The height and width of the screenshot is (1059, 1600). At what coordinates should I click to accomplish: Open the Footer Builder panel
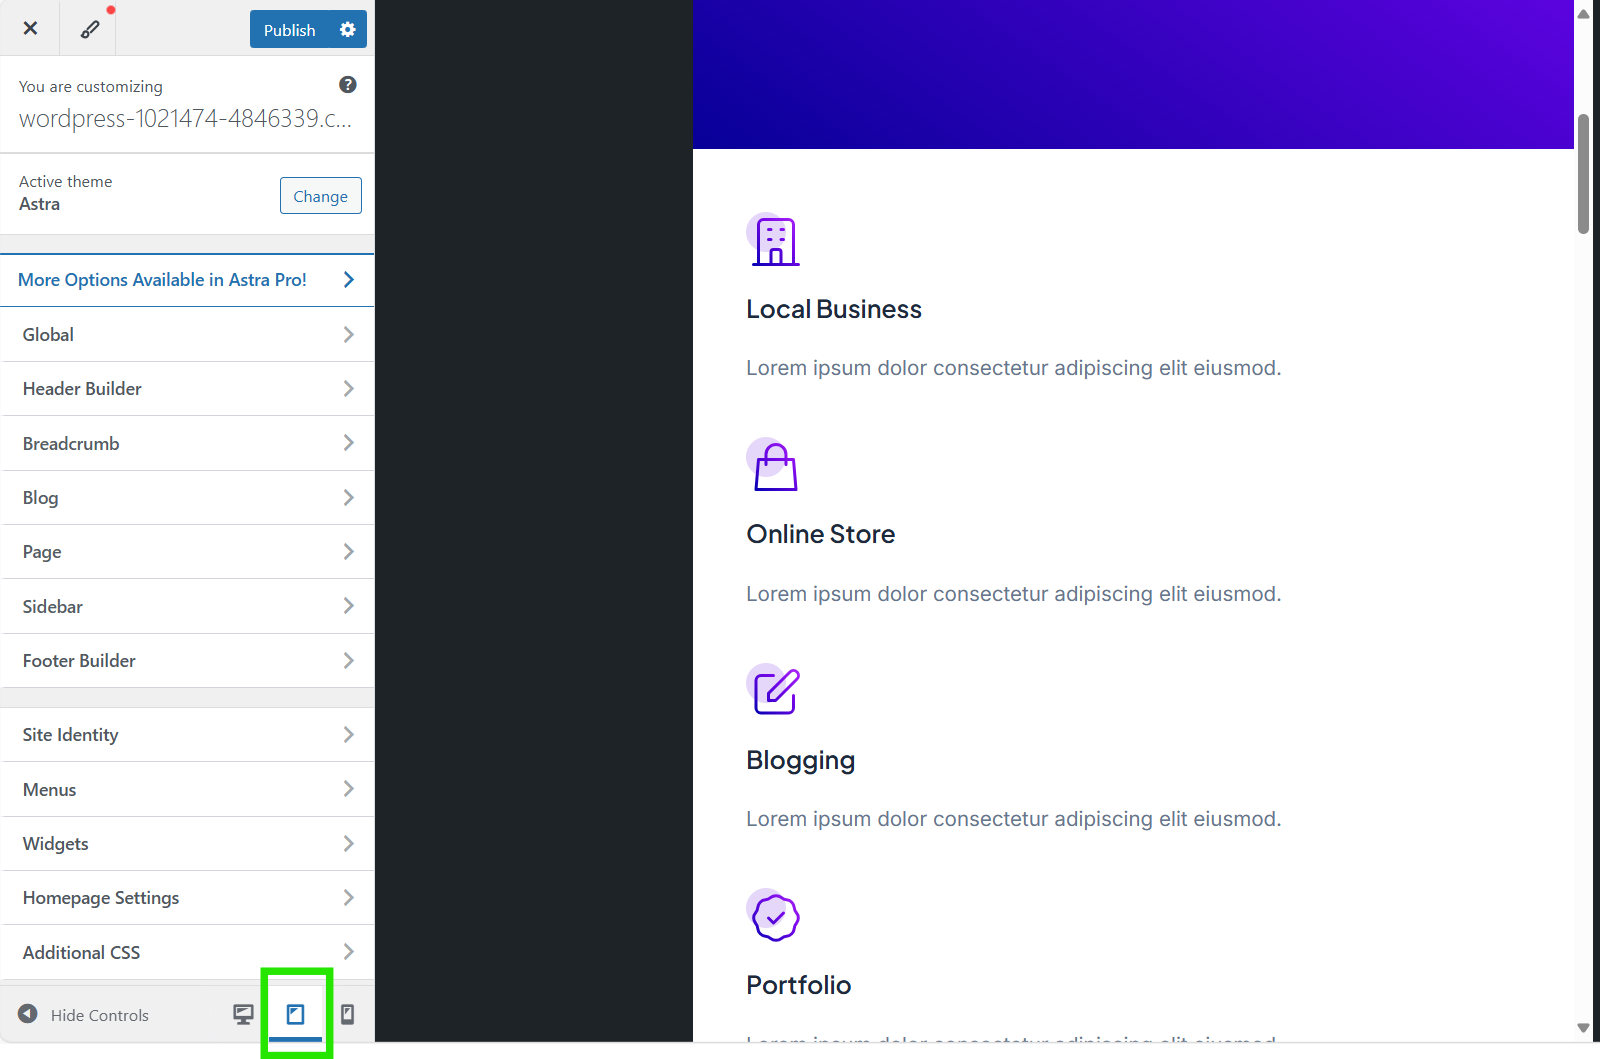(x=187, y=660)
